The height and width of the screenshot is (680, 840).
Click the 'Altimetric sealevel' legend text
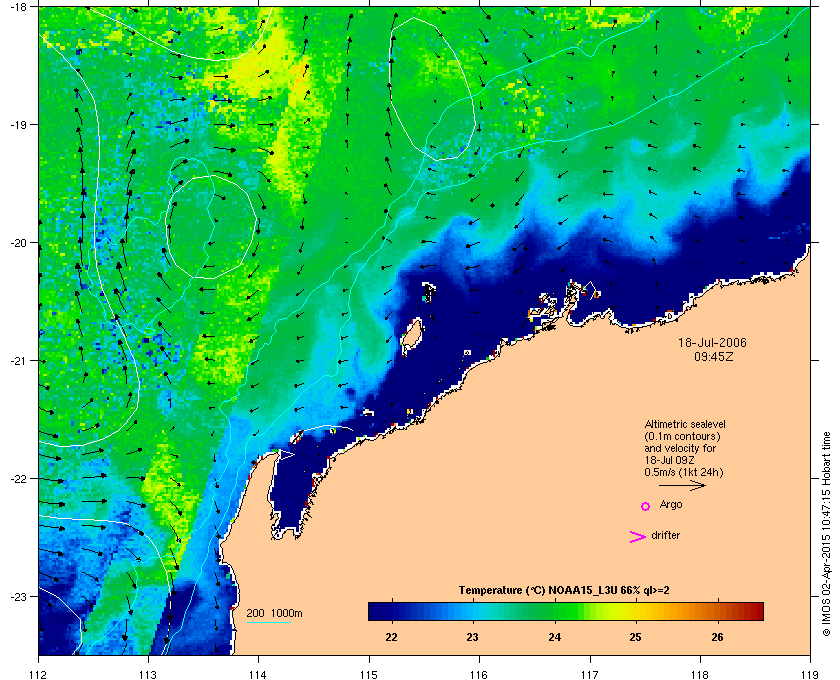685,424
